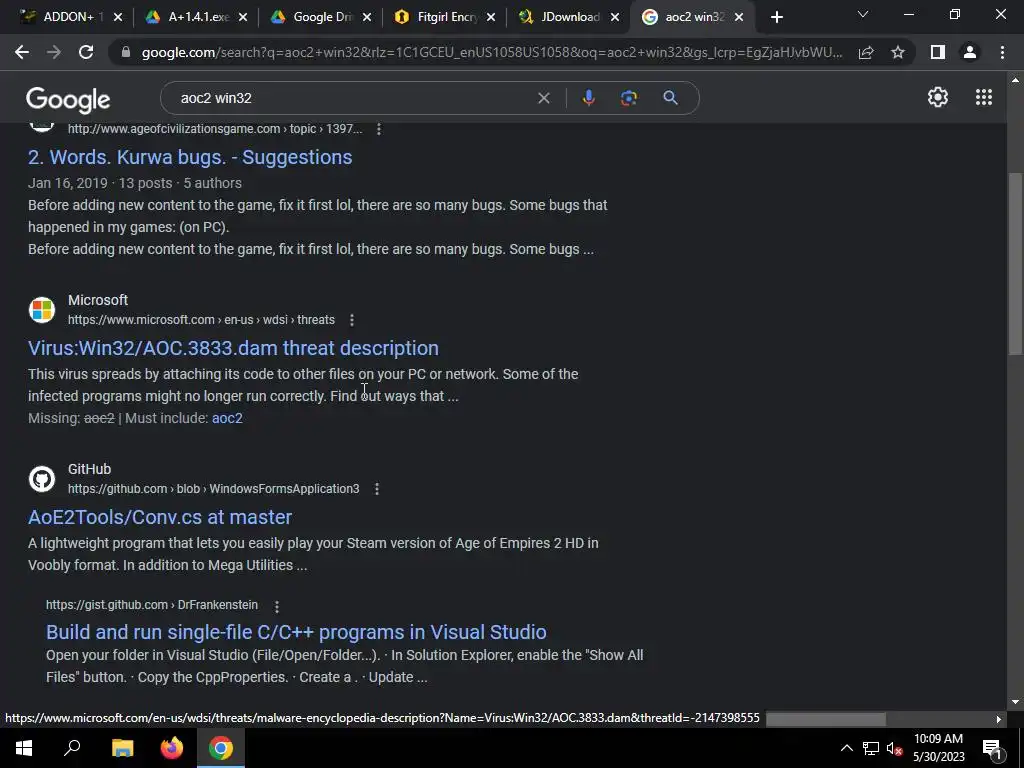Screen dimensions: 1024x768
Task: Bookmark this page with the star icon
Action: (x=898, y=52)
